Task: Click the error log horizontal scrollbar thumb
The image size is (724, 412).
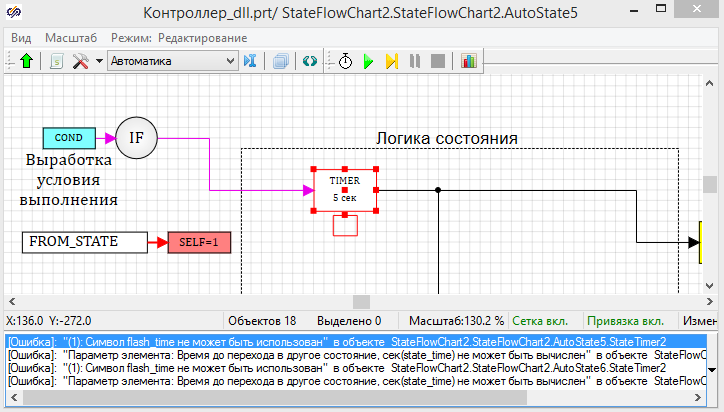Action: pyautogui.click(x=275, y=397)
